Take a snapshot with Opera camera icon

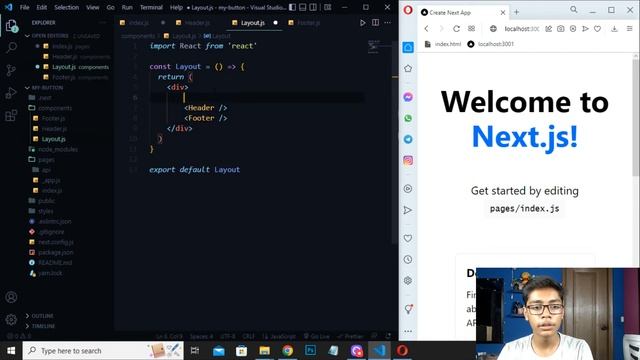560,29
